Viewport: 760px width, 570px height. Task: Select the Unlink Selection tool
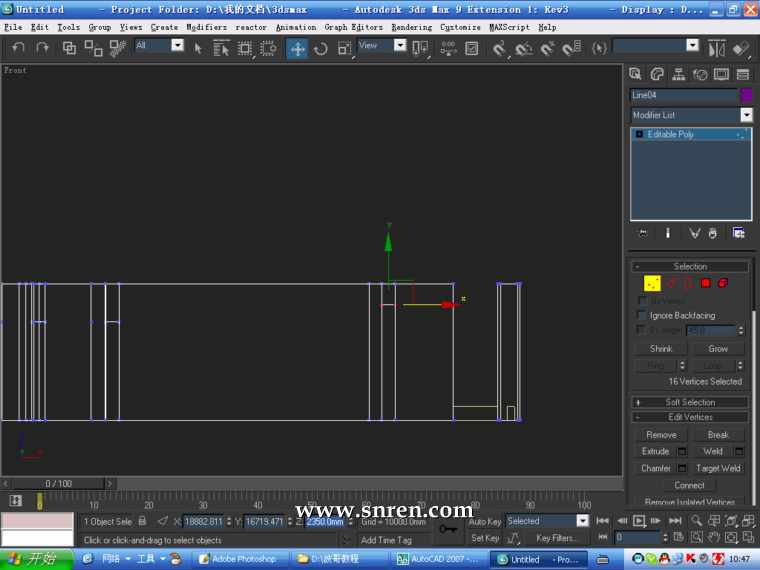94,48
